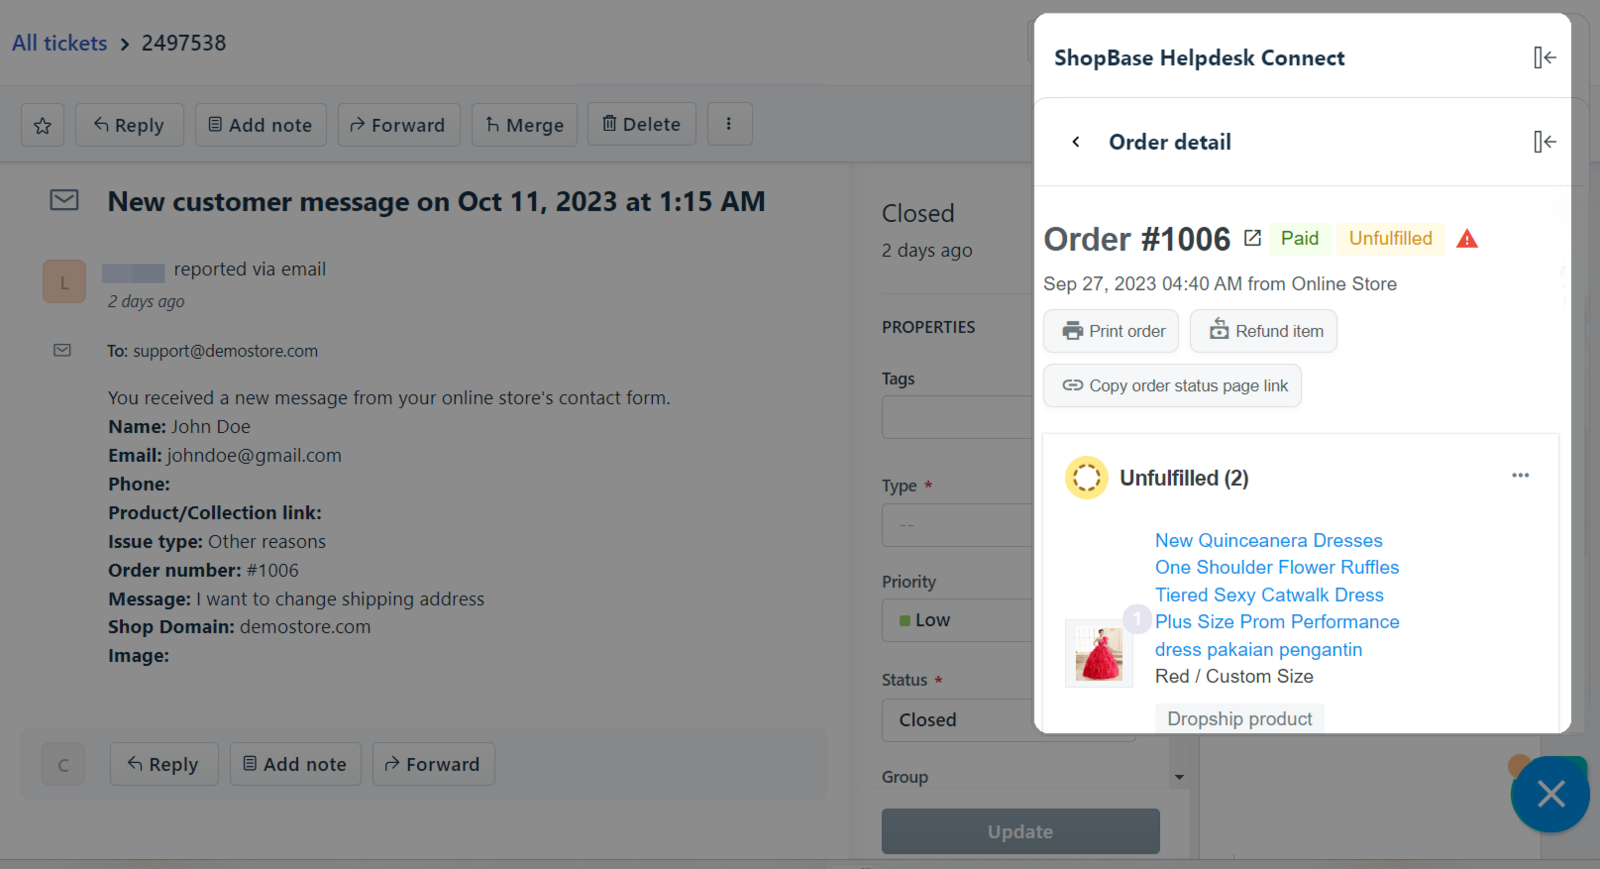Go back from Order detail
Image resolution: width=1600 pixels, height=869 pixels.
point(1076,142)
